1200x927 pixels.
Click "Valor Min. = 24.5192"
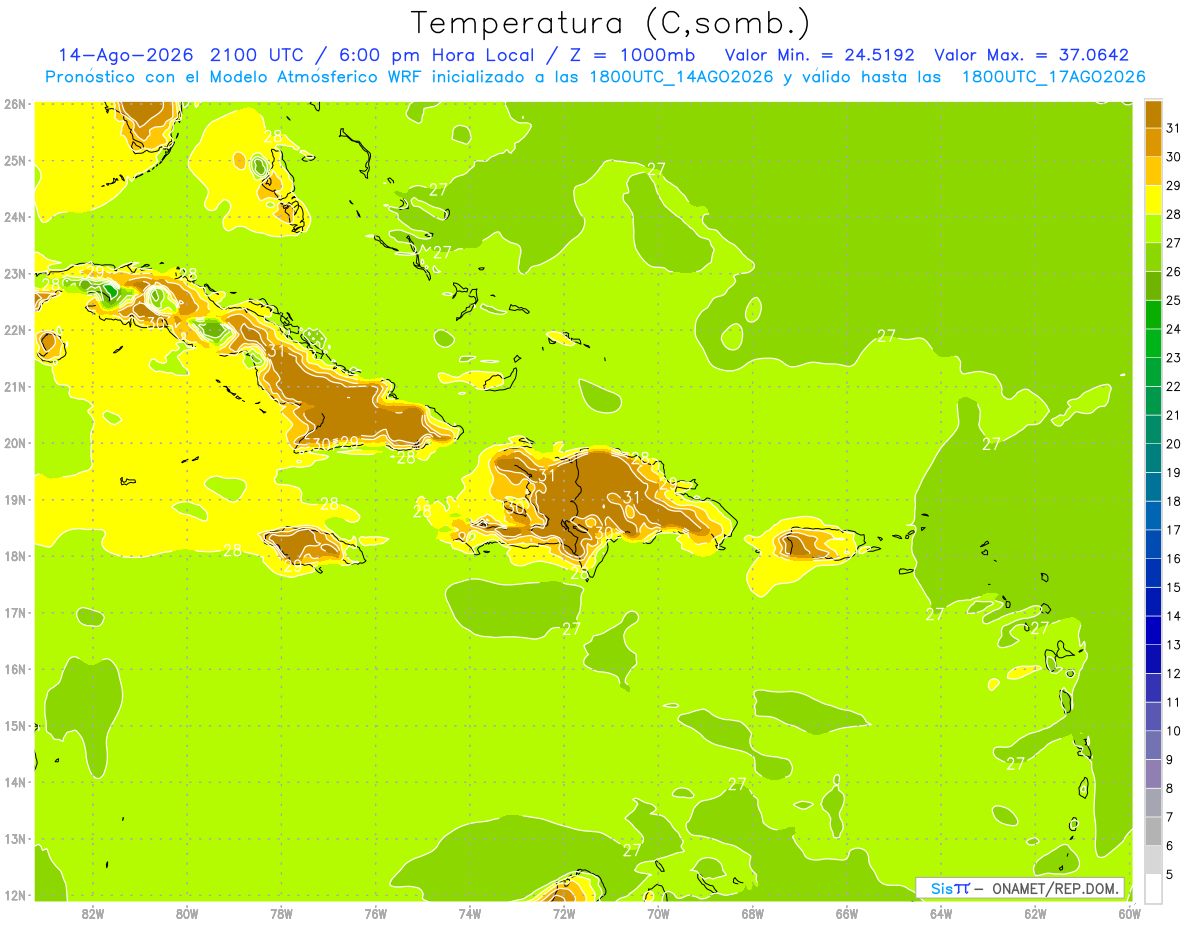coord(819,55)
